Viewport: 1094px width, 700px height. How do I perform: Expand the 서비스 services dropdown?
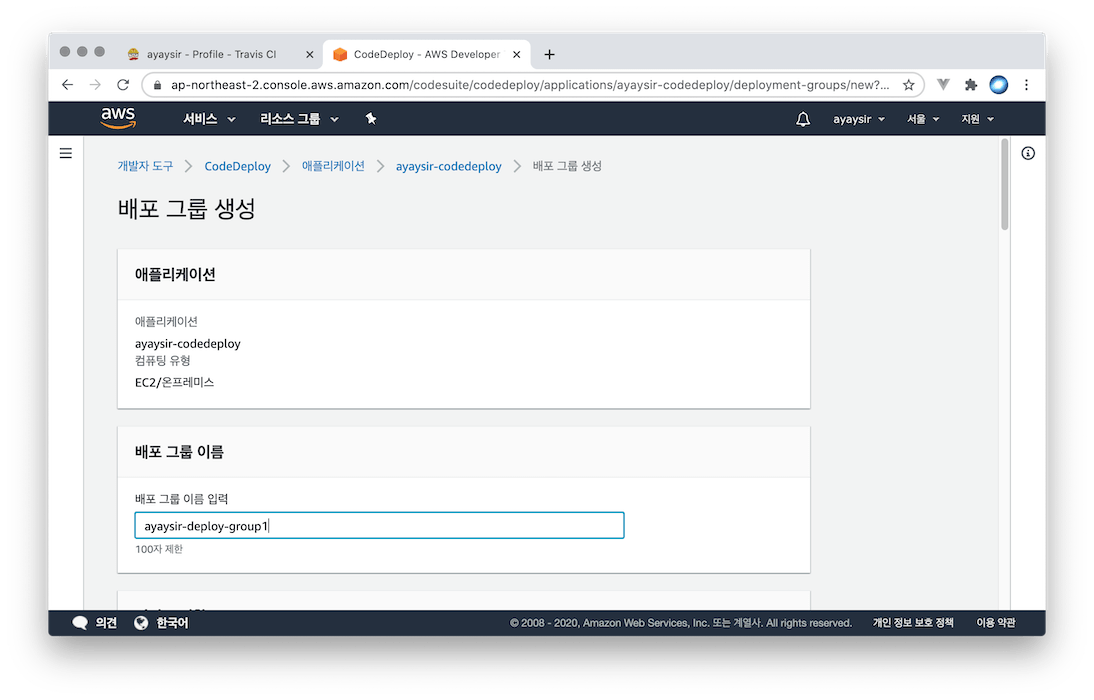pos(209,119)
